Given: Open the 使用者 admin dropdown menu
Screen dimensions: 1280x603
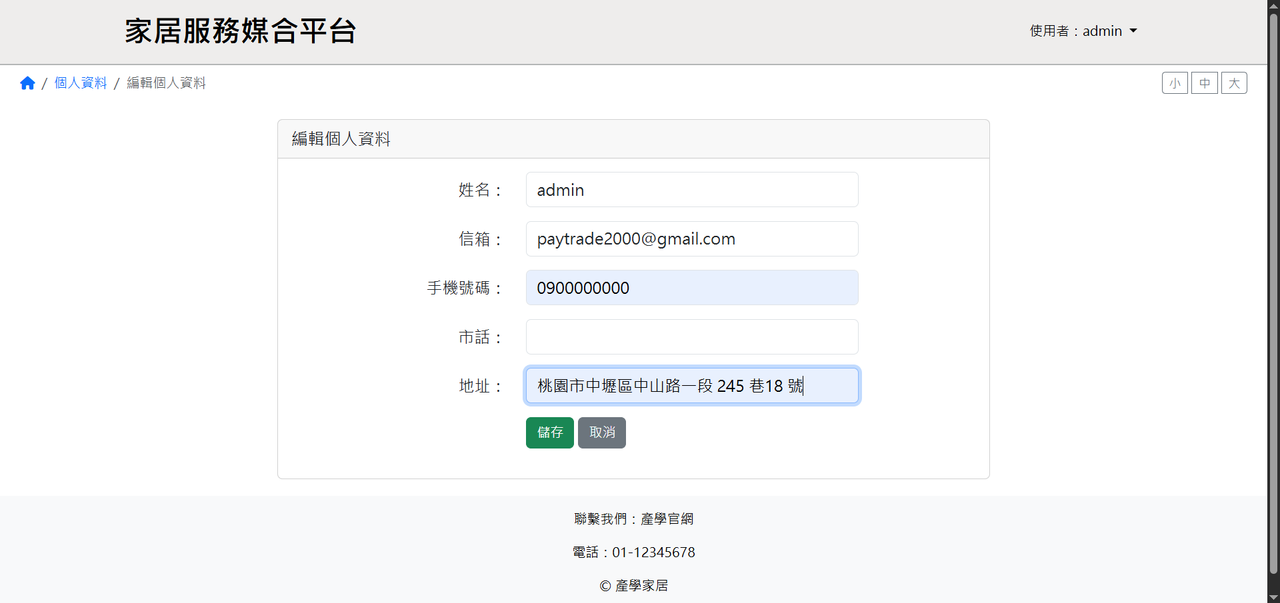Looking at the screenshot, I should [x=1084, y=31].
